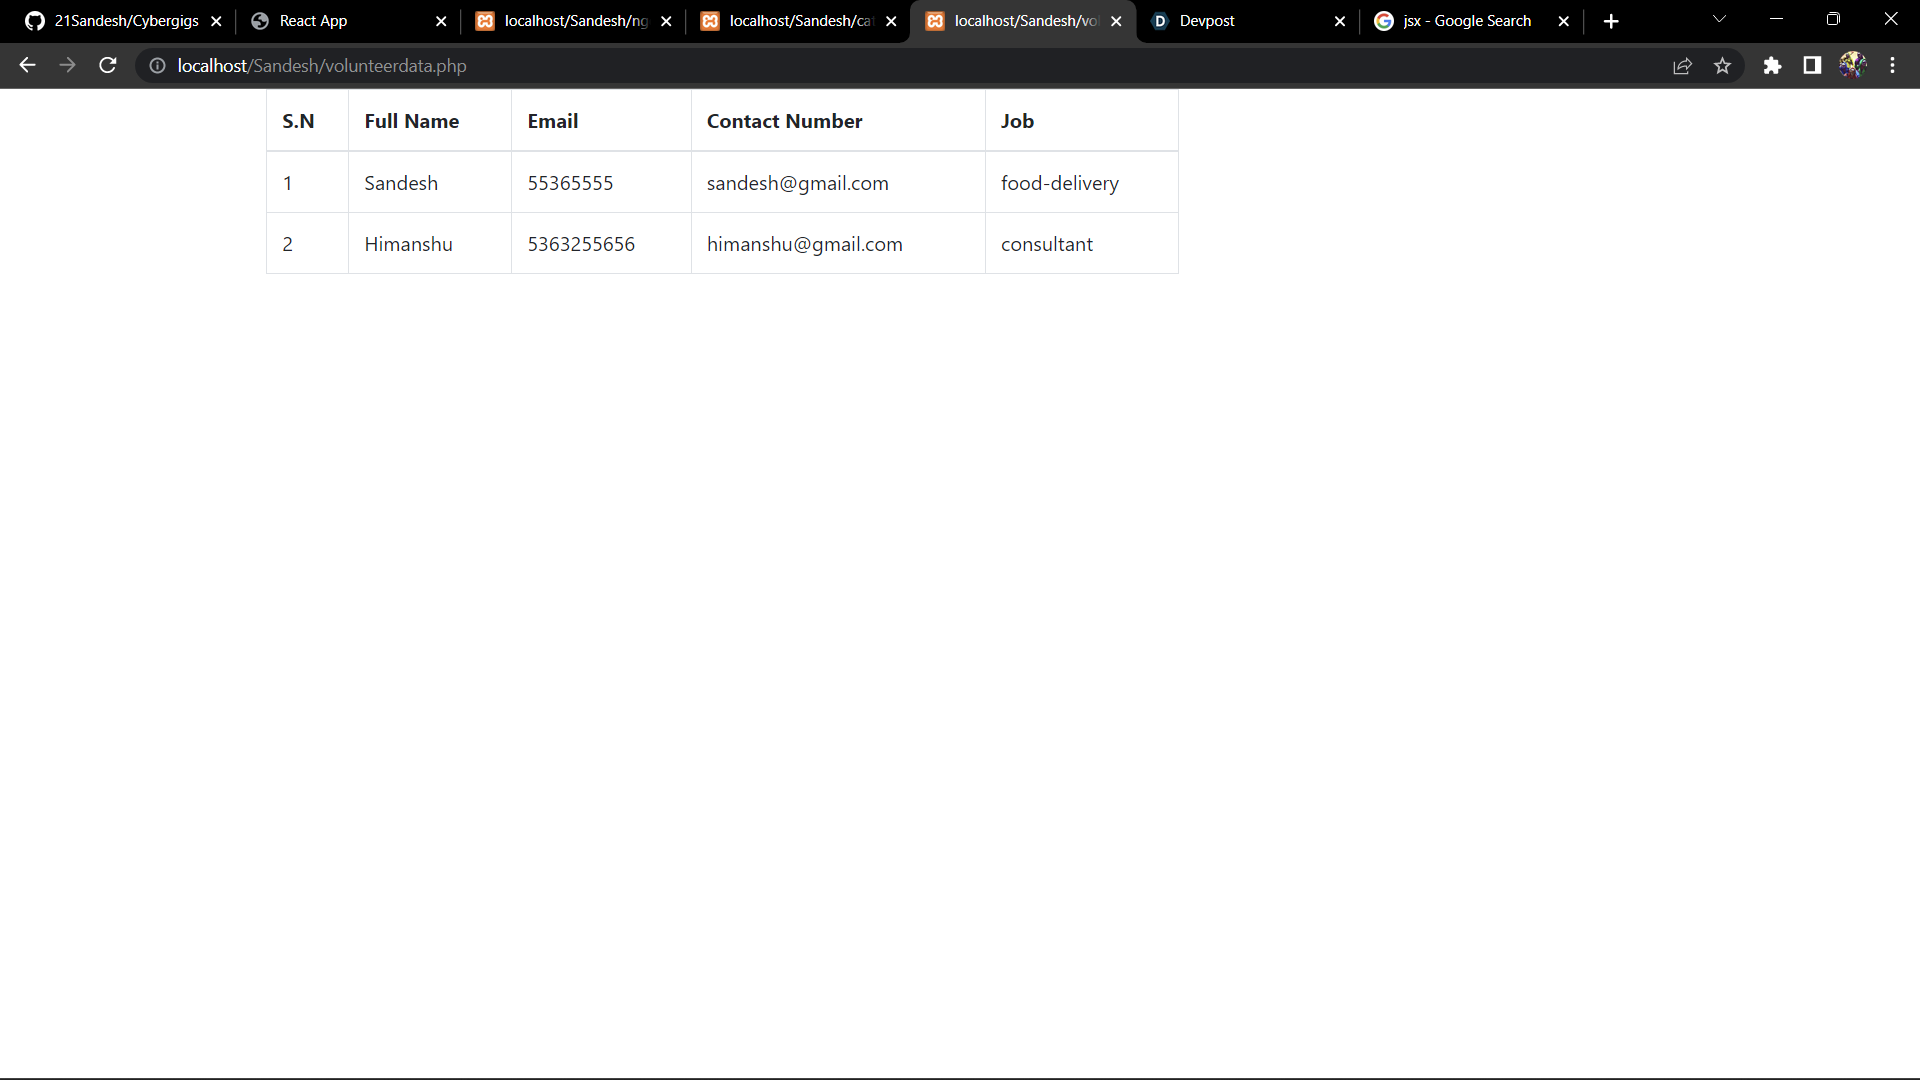Toggle the browser side panel
Screen dimensions: 1920x1080
point(1812,66)
